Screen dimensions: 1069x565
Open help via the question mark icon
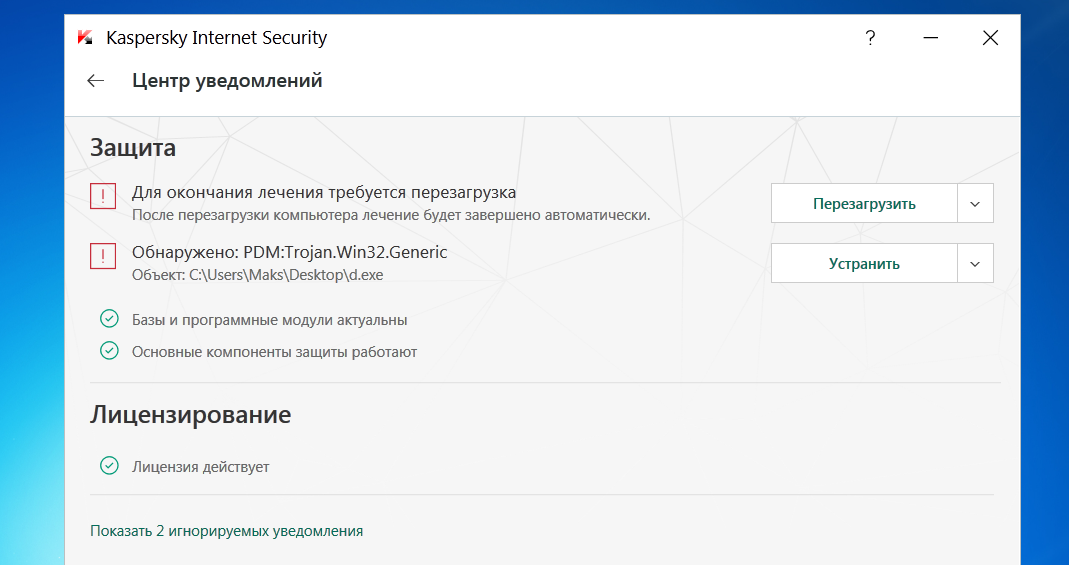[x=870, y=38]
